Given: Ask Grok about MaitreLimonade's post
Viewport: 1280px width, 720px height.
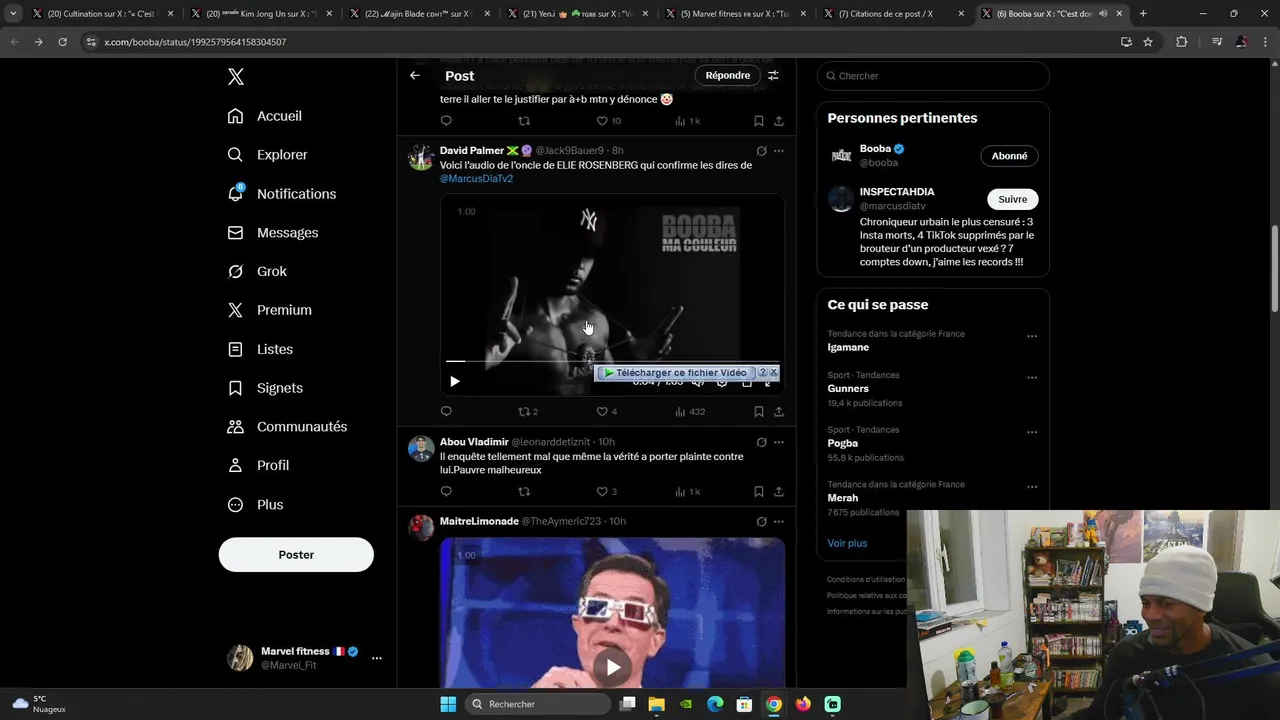Looking at the screenshot, I should pyautogui.click(x=761, y=521).
